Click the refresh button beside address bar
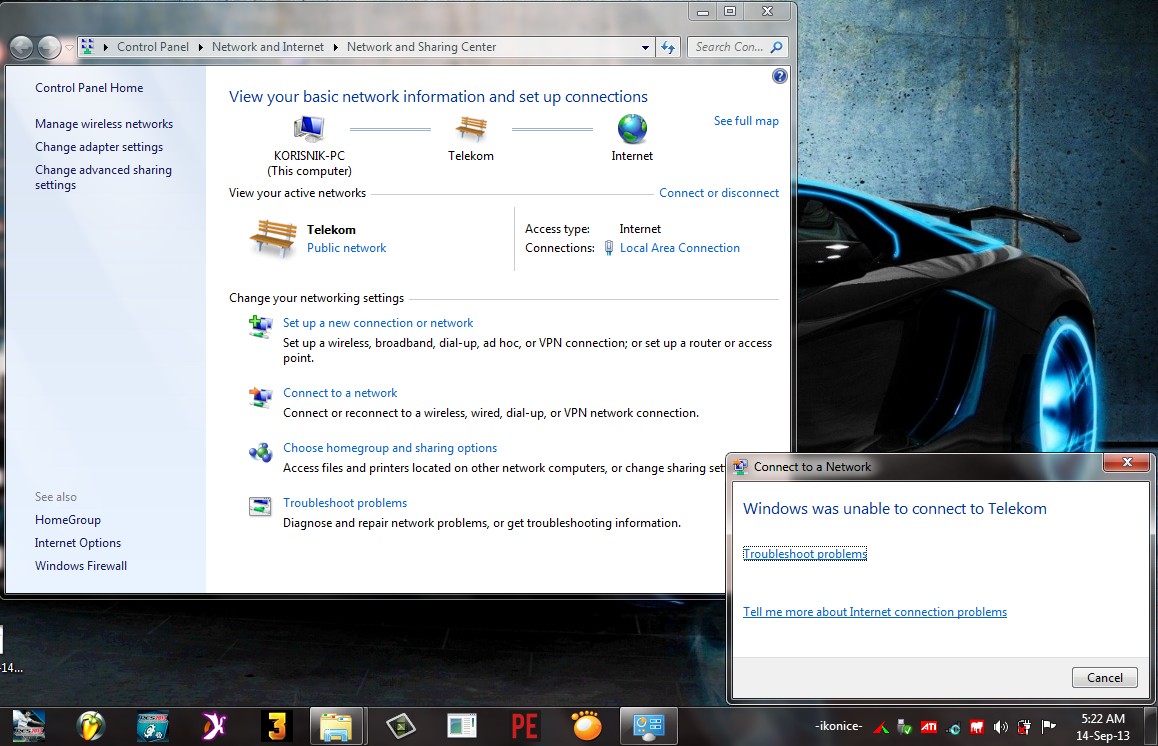This screenshot has width=1158, height=746. coord(669,47)
